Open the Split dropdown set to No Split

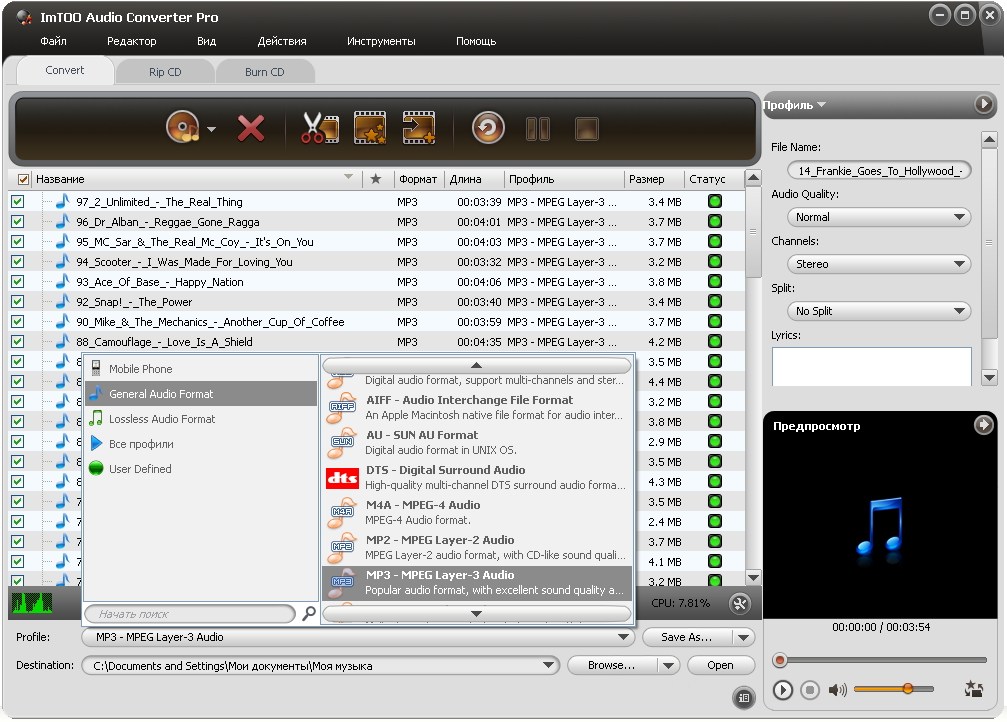879,311
